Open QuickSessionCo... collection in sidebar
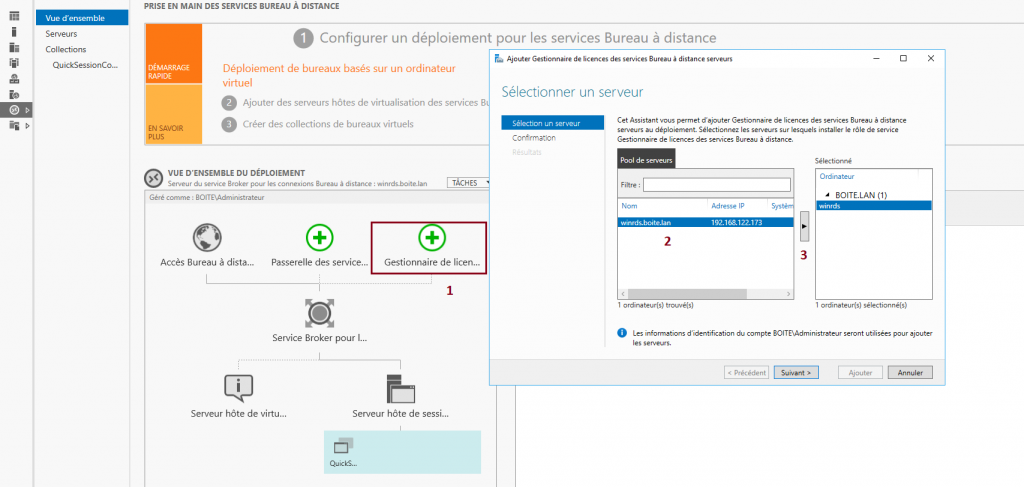This screenshot has width=1024, height=487. pos(85,65)
